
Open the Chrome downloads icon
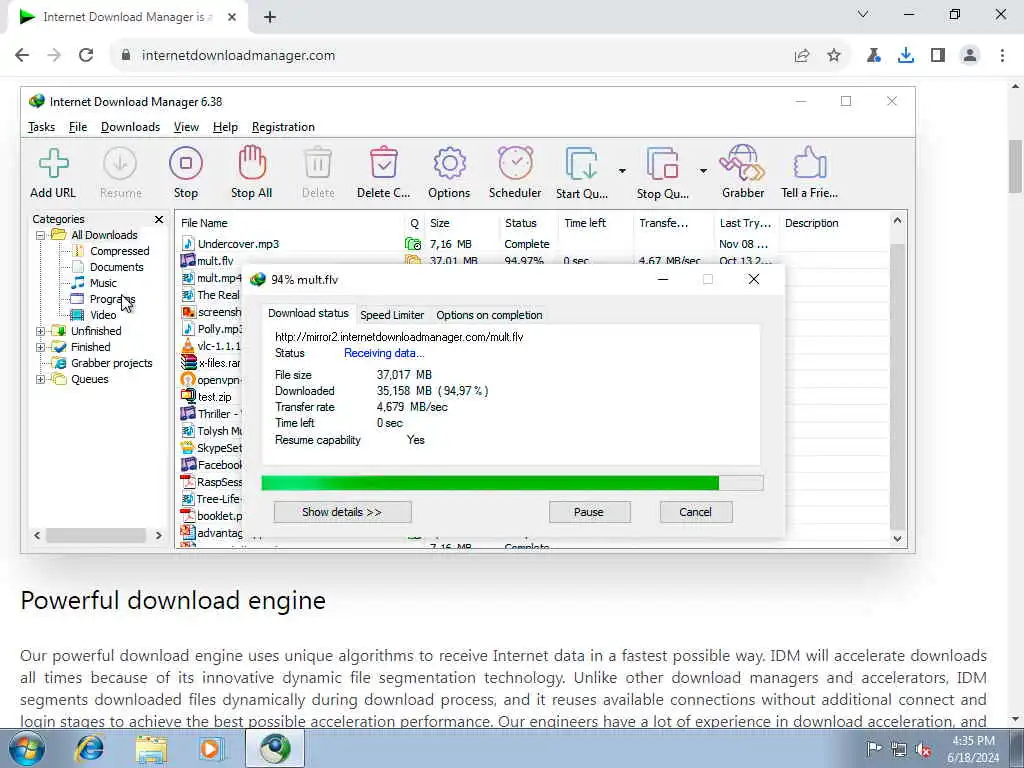click(x=906, y=56)
